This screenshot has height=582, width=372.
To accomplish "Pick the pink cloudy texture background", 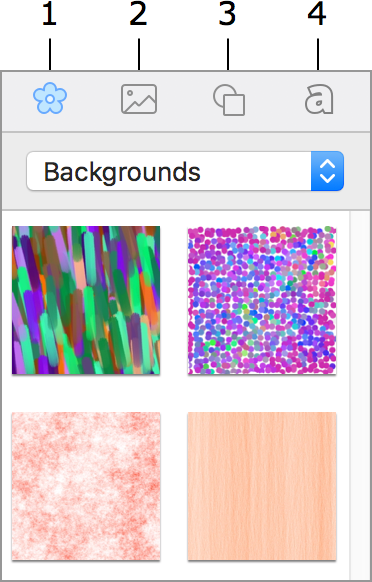I will (x=86, y=486).
